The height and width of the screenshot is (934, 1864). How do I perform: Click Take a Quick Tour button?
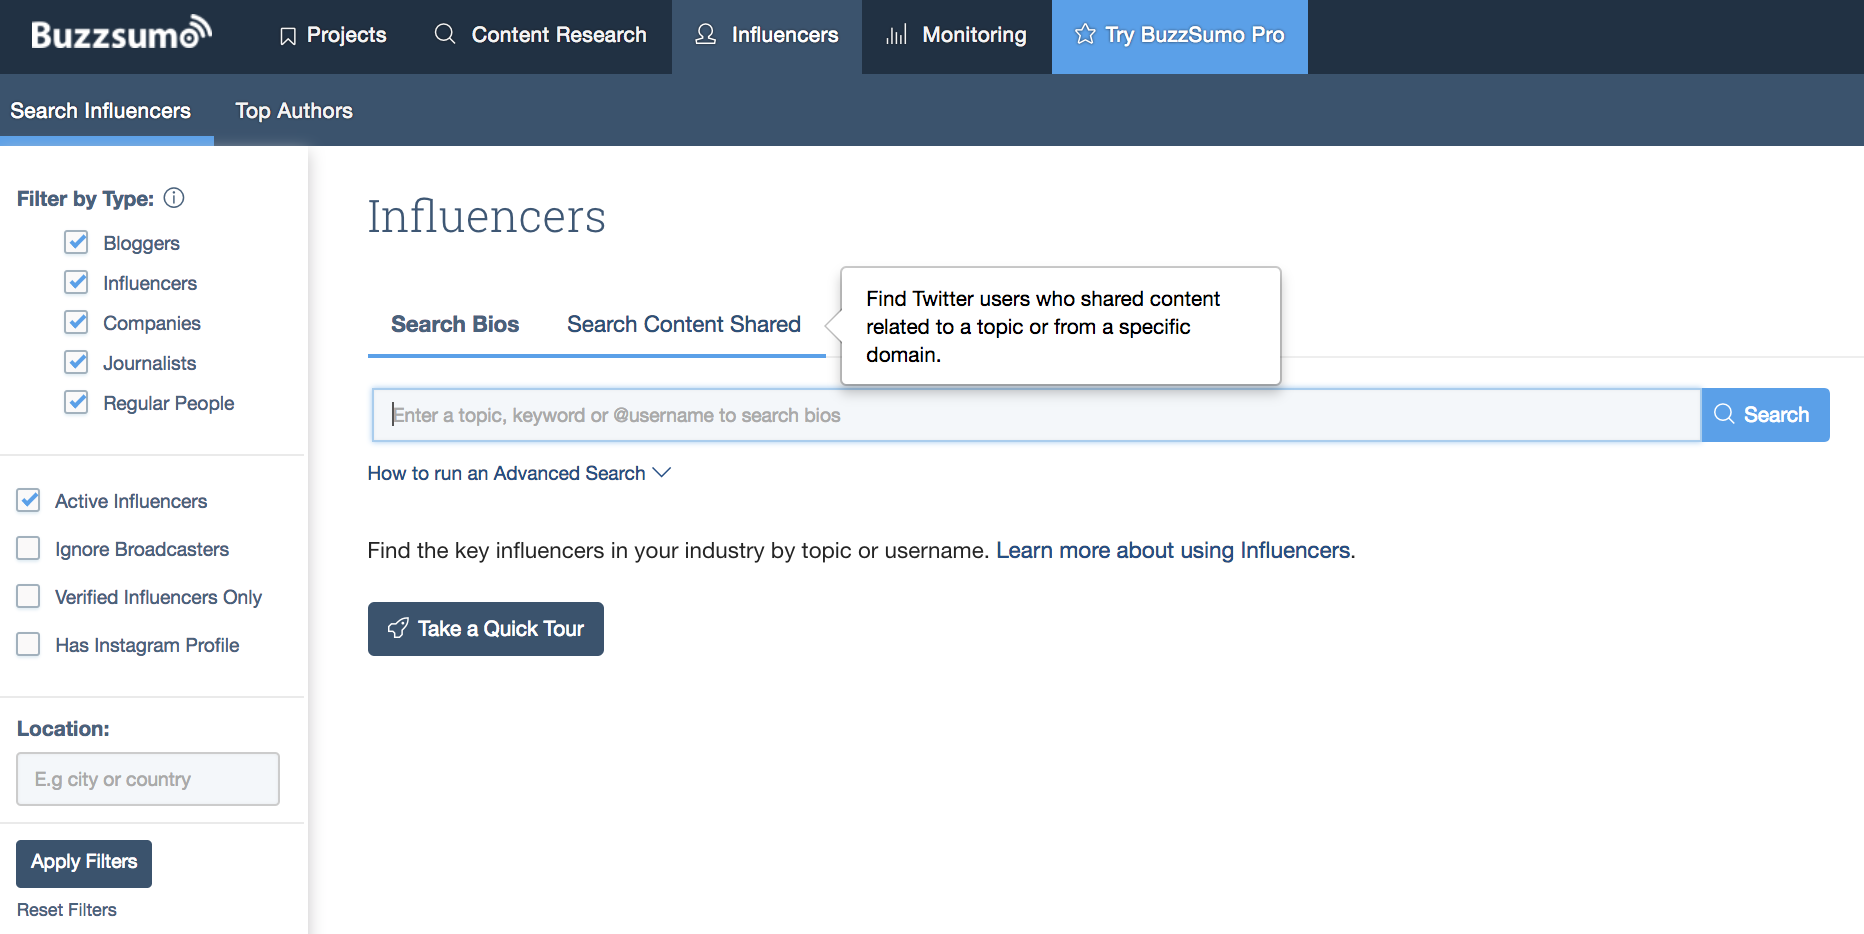[486, 629]
